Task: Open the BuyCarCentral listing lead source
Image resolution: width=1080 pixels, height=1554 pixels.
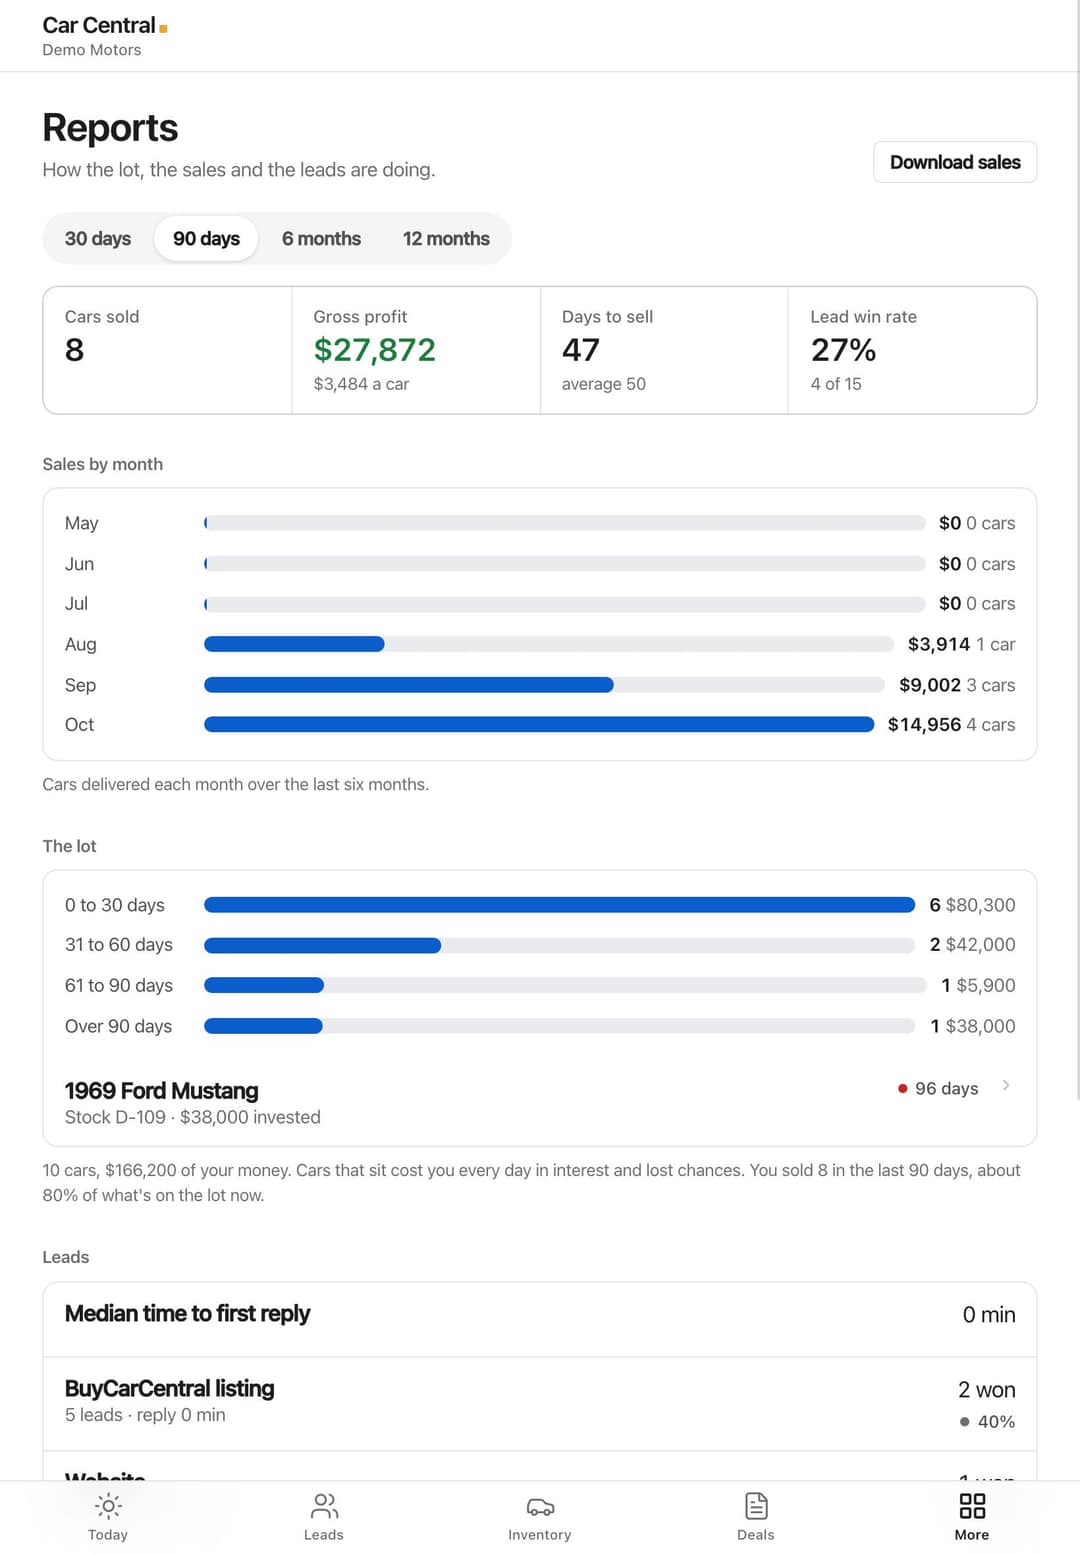Action: (x=540, y=1404)
